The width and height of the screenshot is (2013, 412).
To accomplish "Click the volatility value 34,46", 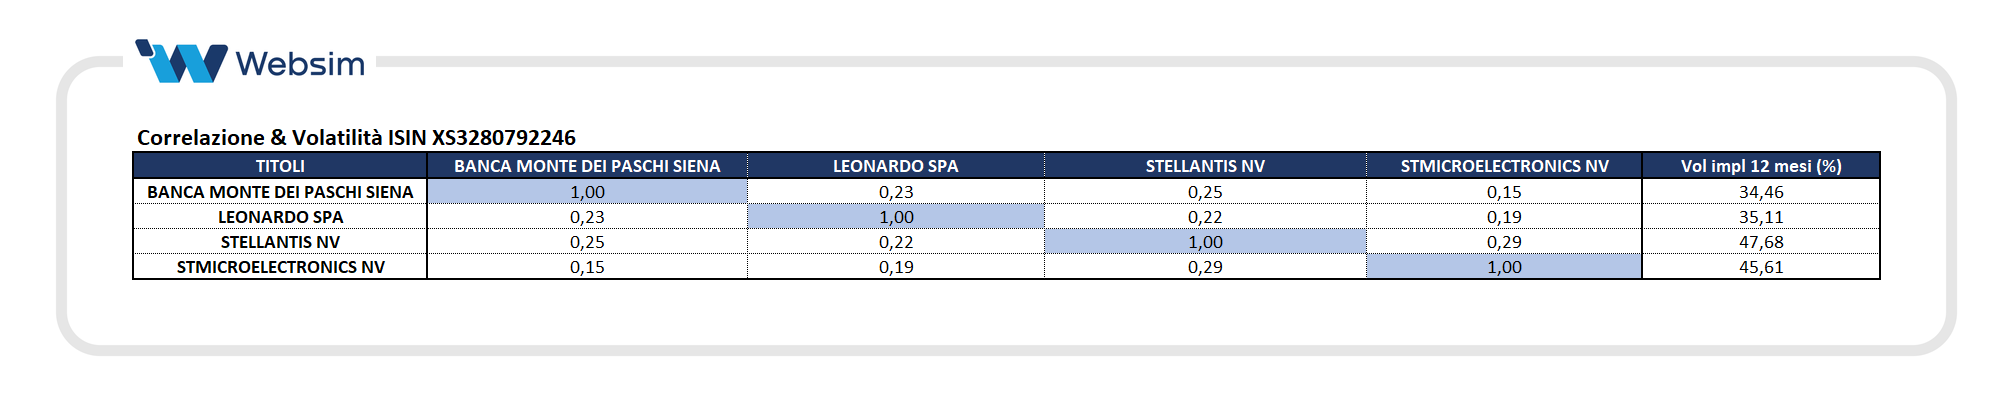I will tap(1761, 192).
